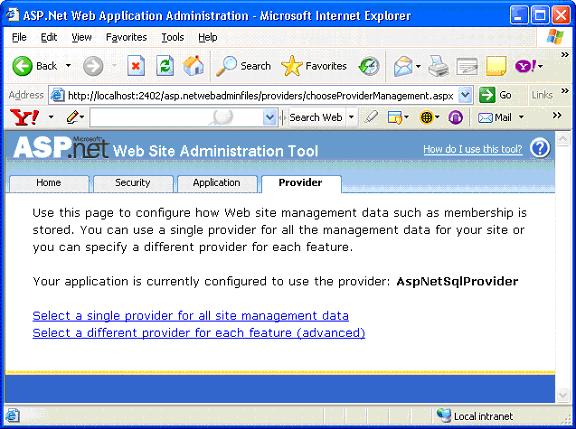This screenshot has height=429, width=576.
Task: Click the bookmark folder icon on Yahoo toolbar
Action: click(x=395, y=118)
